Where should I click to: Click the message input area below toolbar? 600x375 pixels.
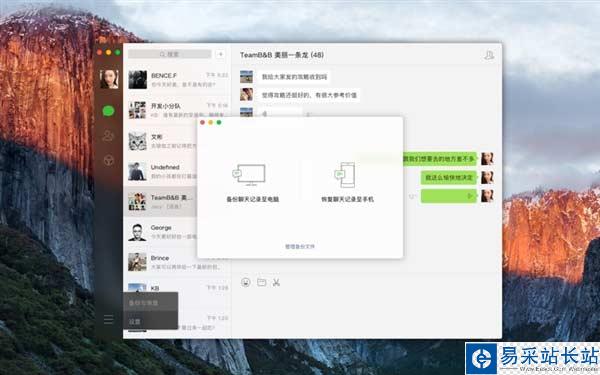(x=367, y=312)
